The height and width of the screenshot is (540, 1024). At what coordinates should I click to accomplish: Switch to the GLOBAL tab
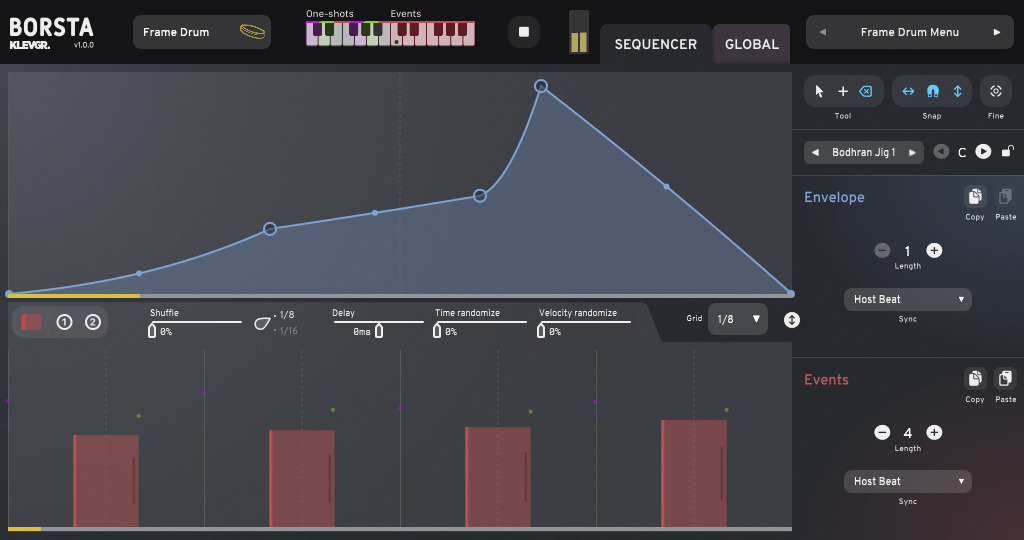click(752, 44)
